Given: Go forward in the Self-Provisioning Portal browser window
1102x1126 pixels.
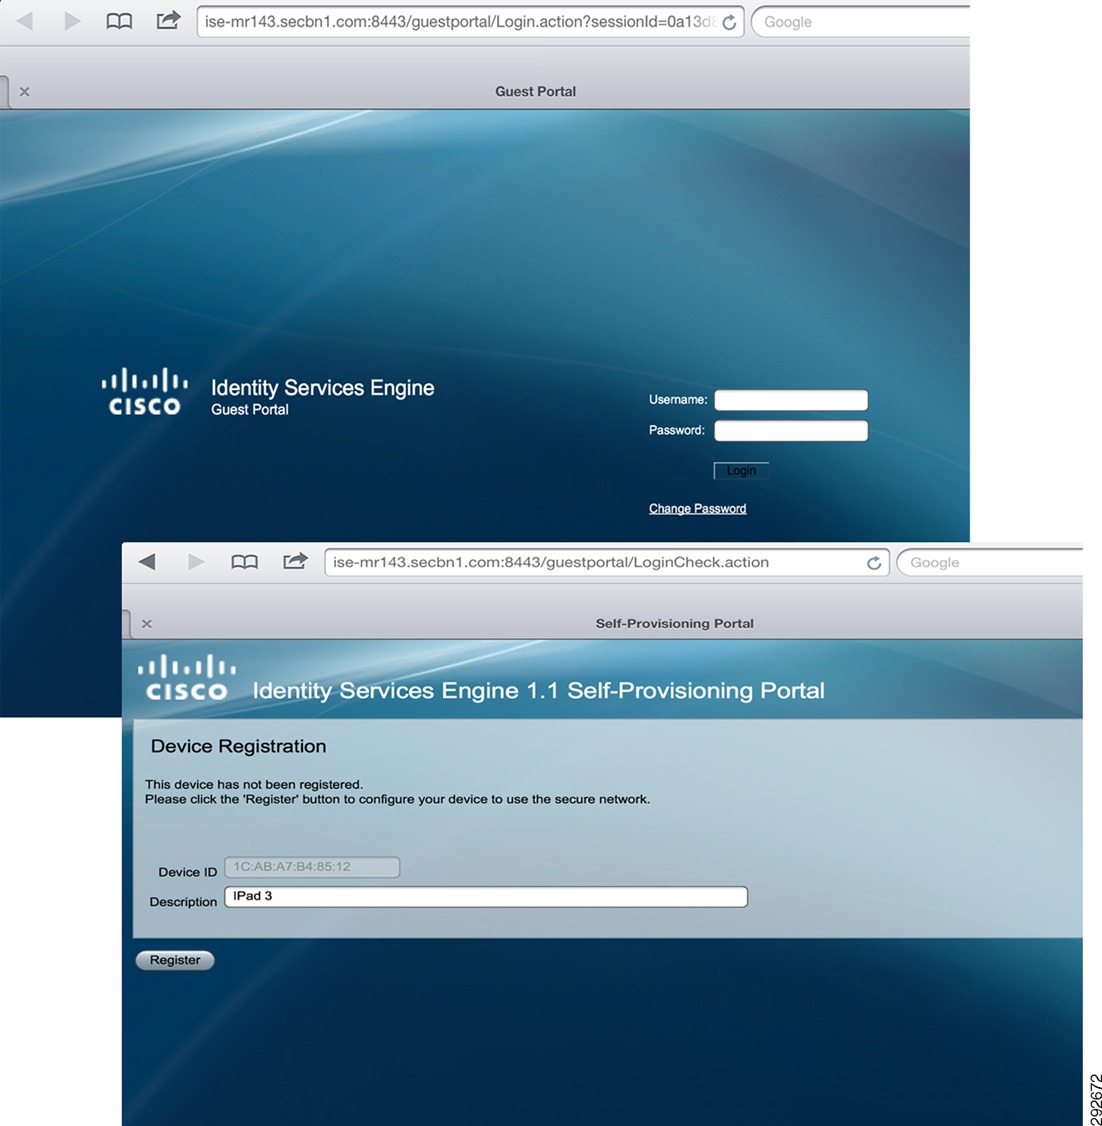Looking at the screenshot, I should [x=195, y=562].
